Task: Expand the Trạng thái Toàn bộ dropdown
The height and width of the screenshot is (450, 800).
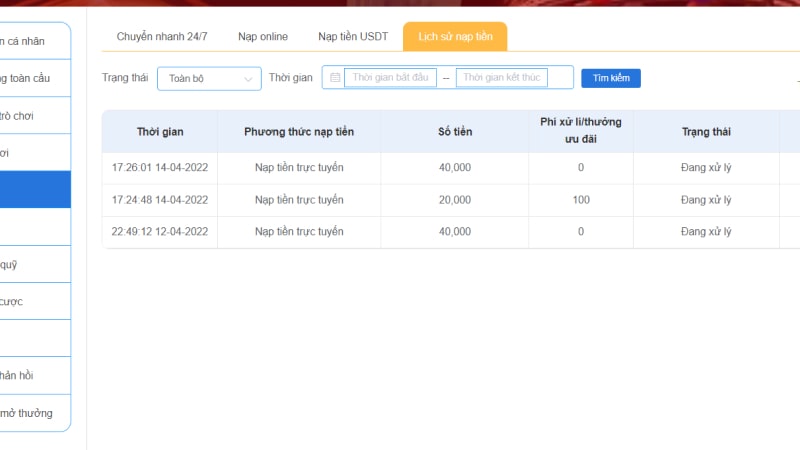Action: tap(209, 79)
